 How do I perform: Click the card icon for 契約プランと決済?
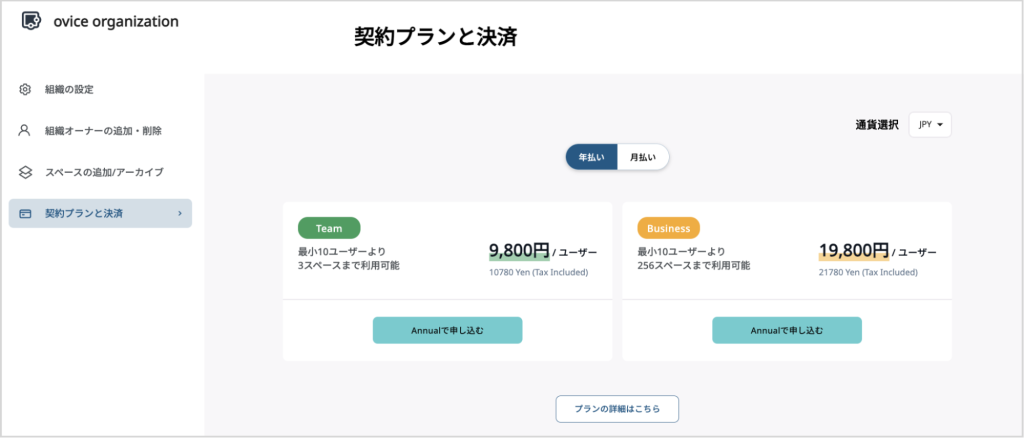click(25, 213)
